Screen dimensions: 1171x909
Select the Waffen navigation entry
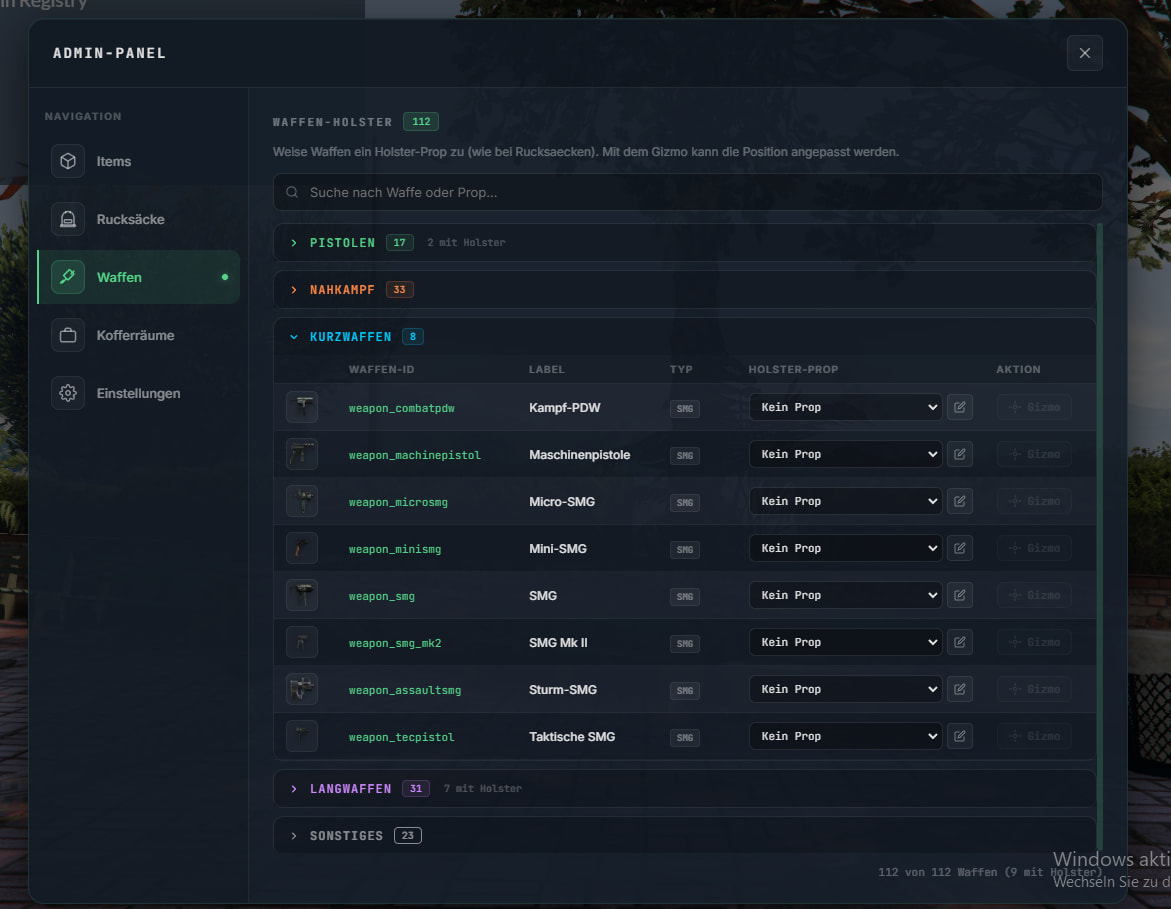[x=138, y=277]
